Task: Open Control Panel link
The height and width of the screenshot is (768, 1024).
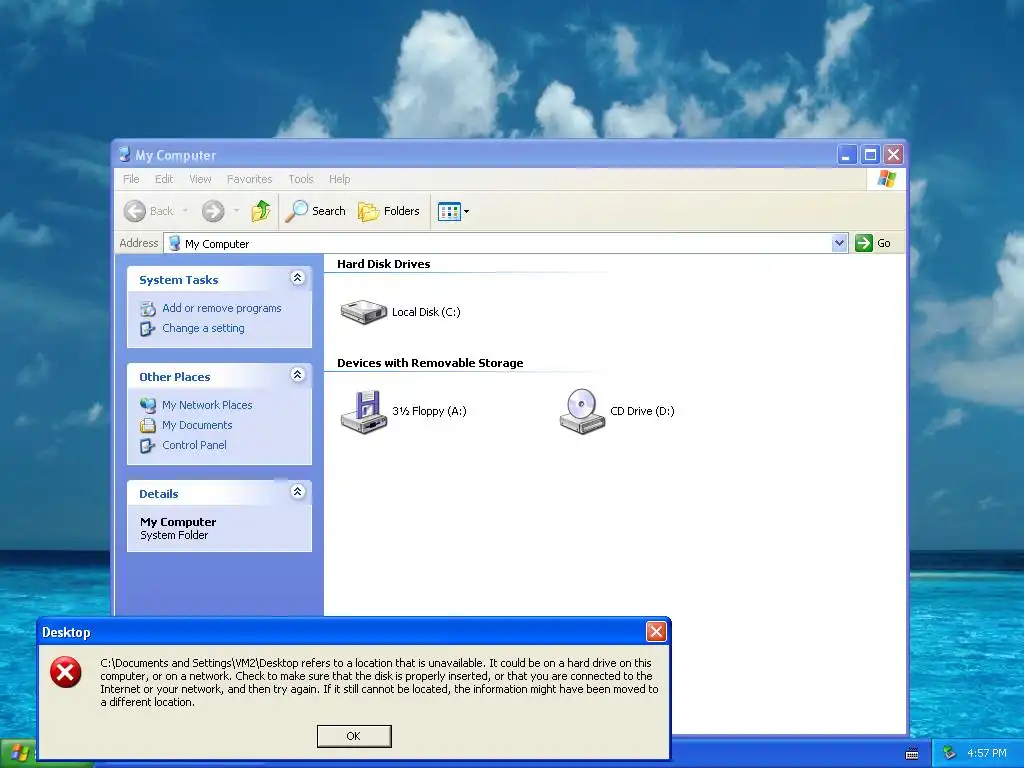Action: (194, 445)
